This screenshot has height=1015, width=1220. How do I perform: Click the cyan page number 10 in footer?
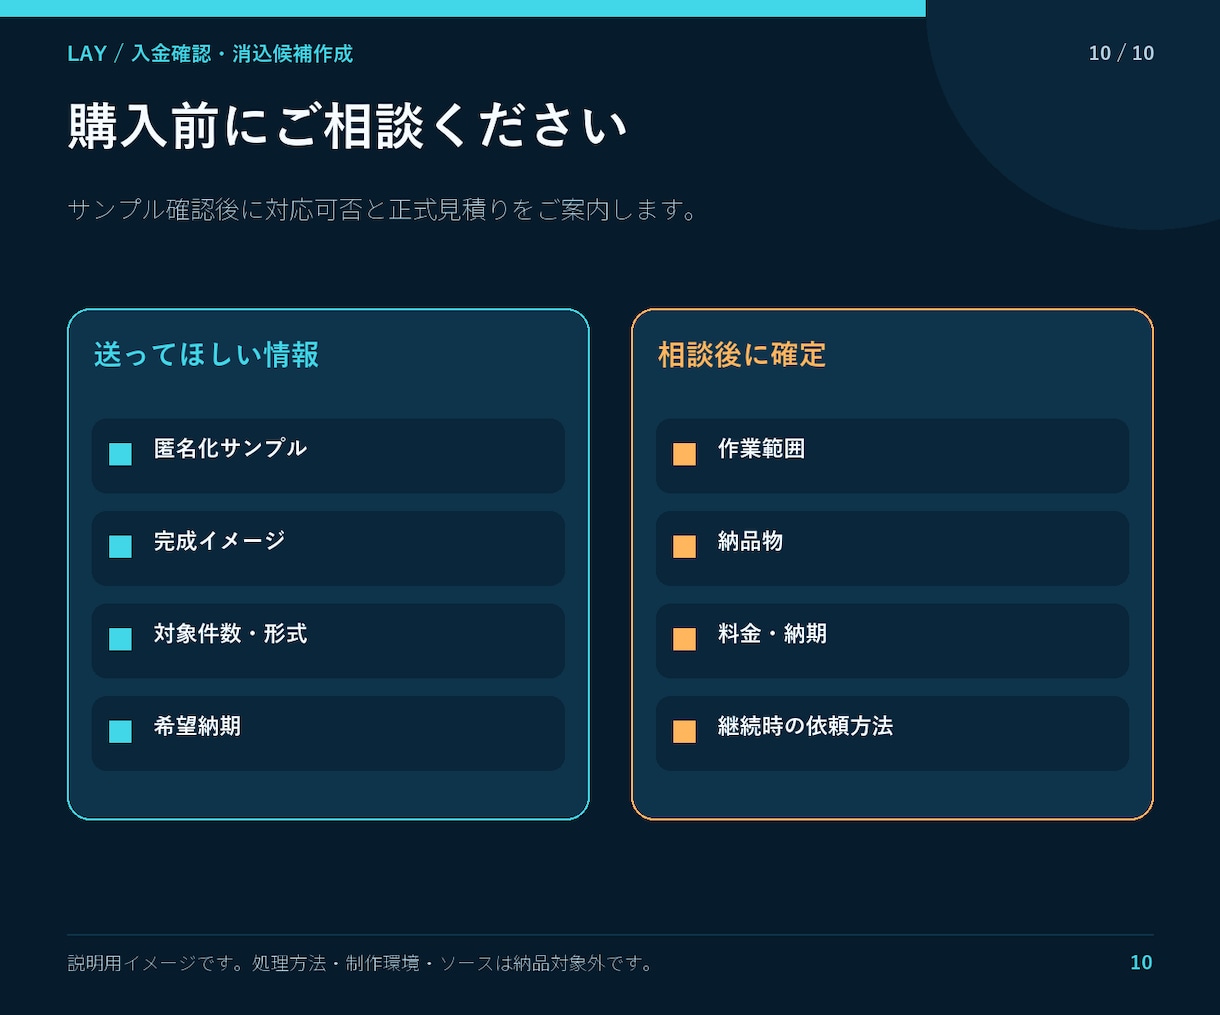(1141, 962)
